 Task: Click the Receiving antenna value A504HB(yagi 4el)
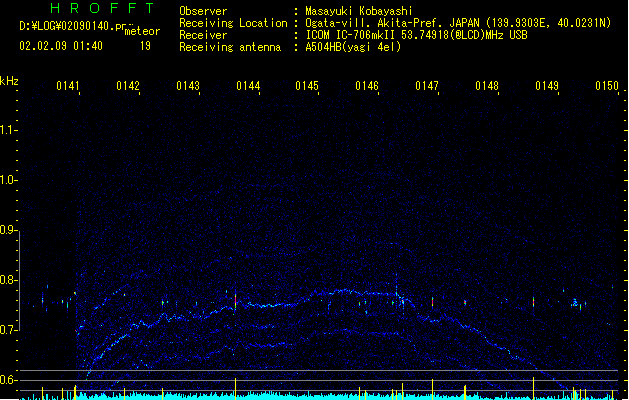point(353,47)
